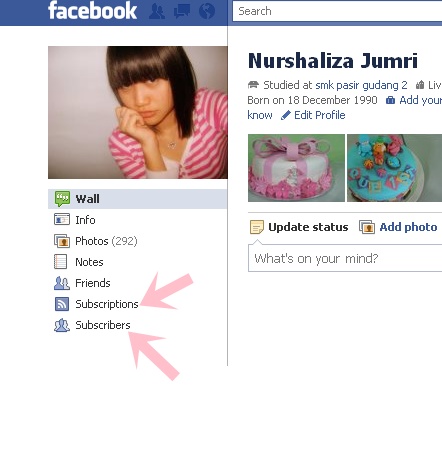The image size is (442, 451).
Task: Click the Add photo link
Action: coord(408,227)
